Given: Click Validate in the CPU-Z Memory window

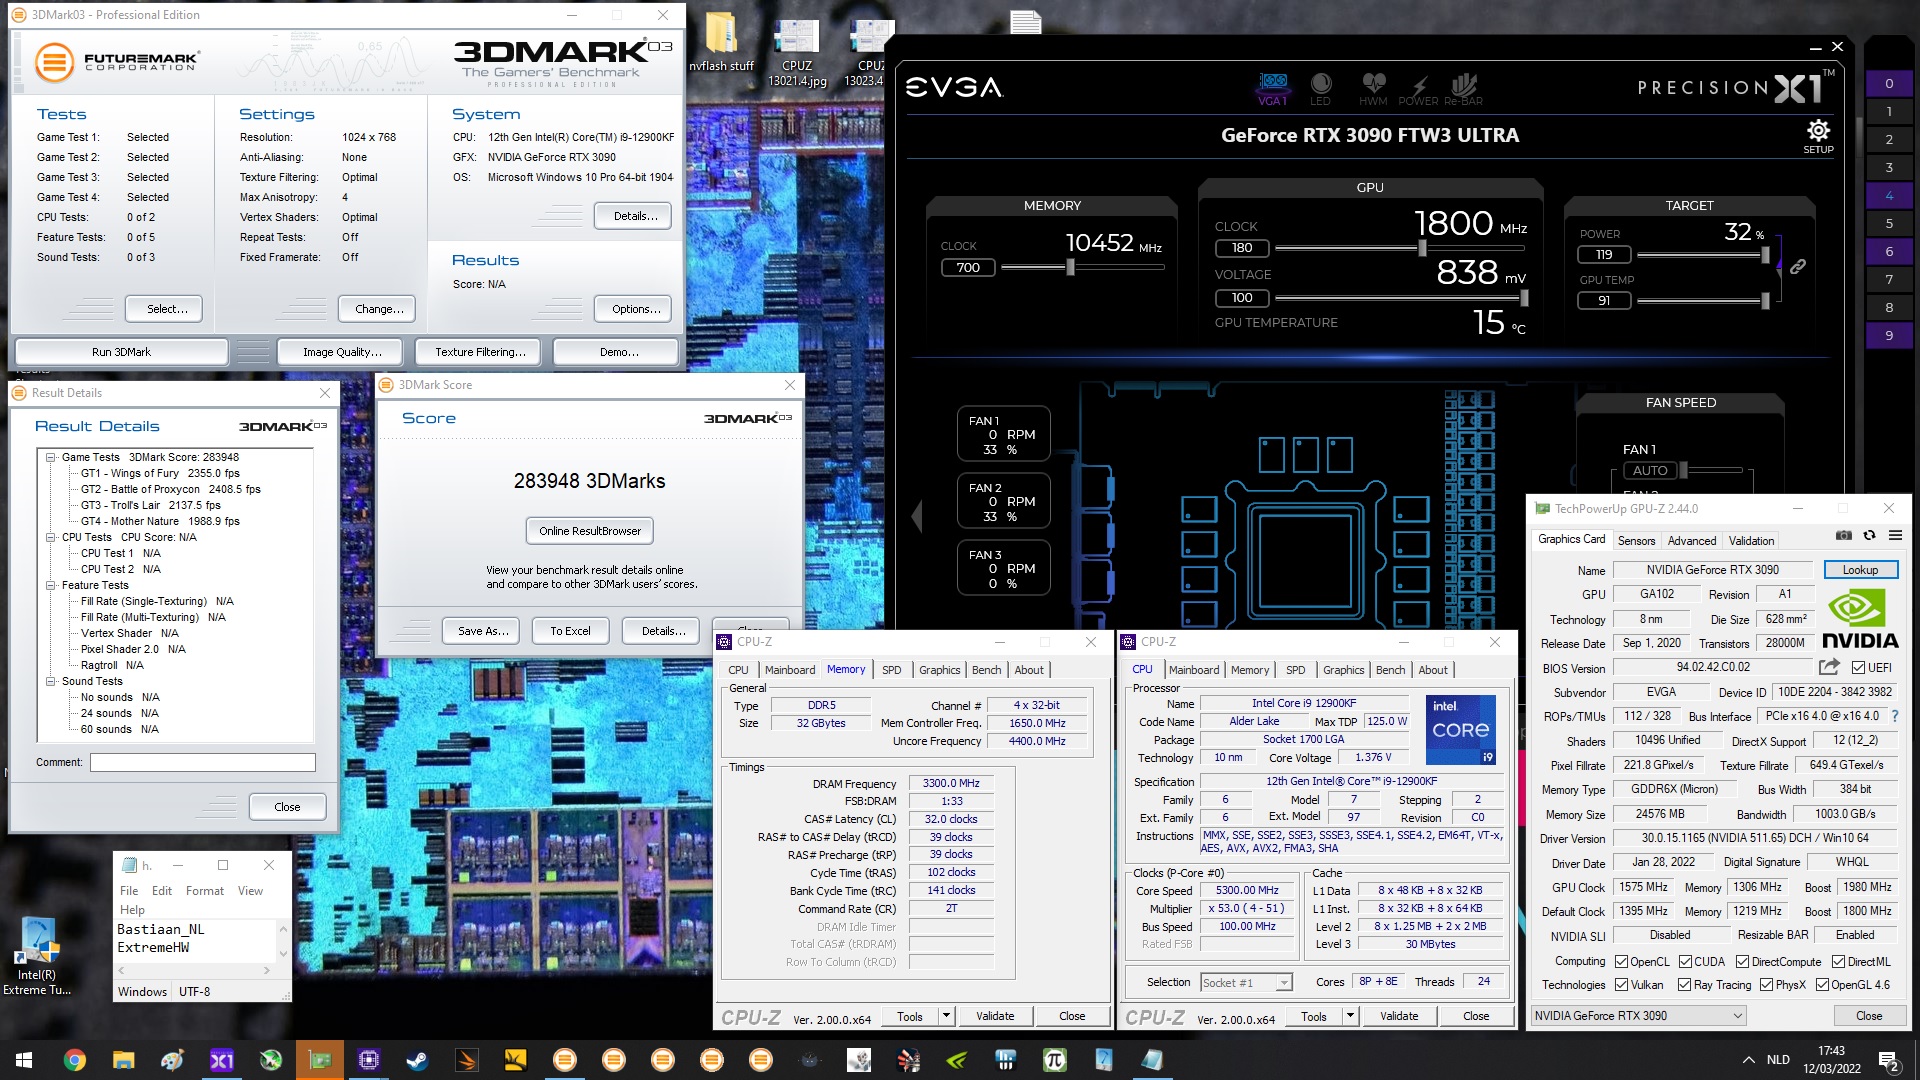Looking at the screenshot, I should click(x=995, y=1016).
